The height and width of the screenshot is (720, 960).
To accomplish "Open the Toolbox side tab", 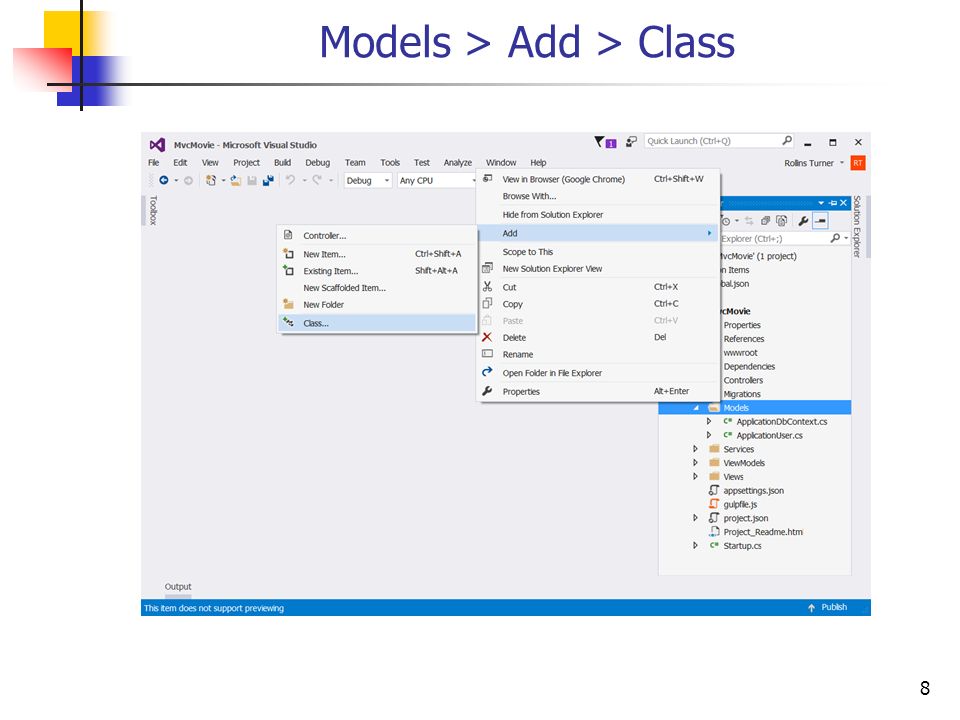I will click(x=154, y=211).
